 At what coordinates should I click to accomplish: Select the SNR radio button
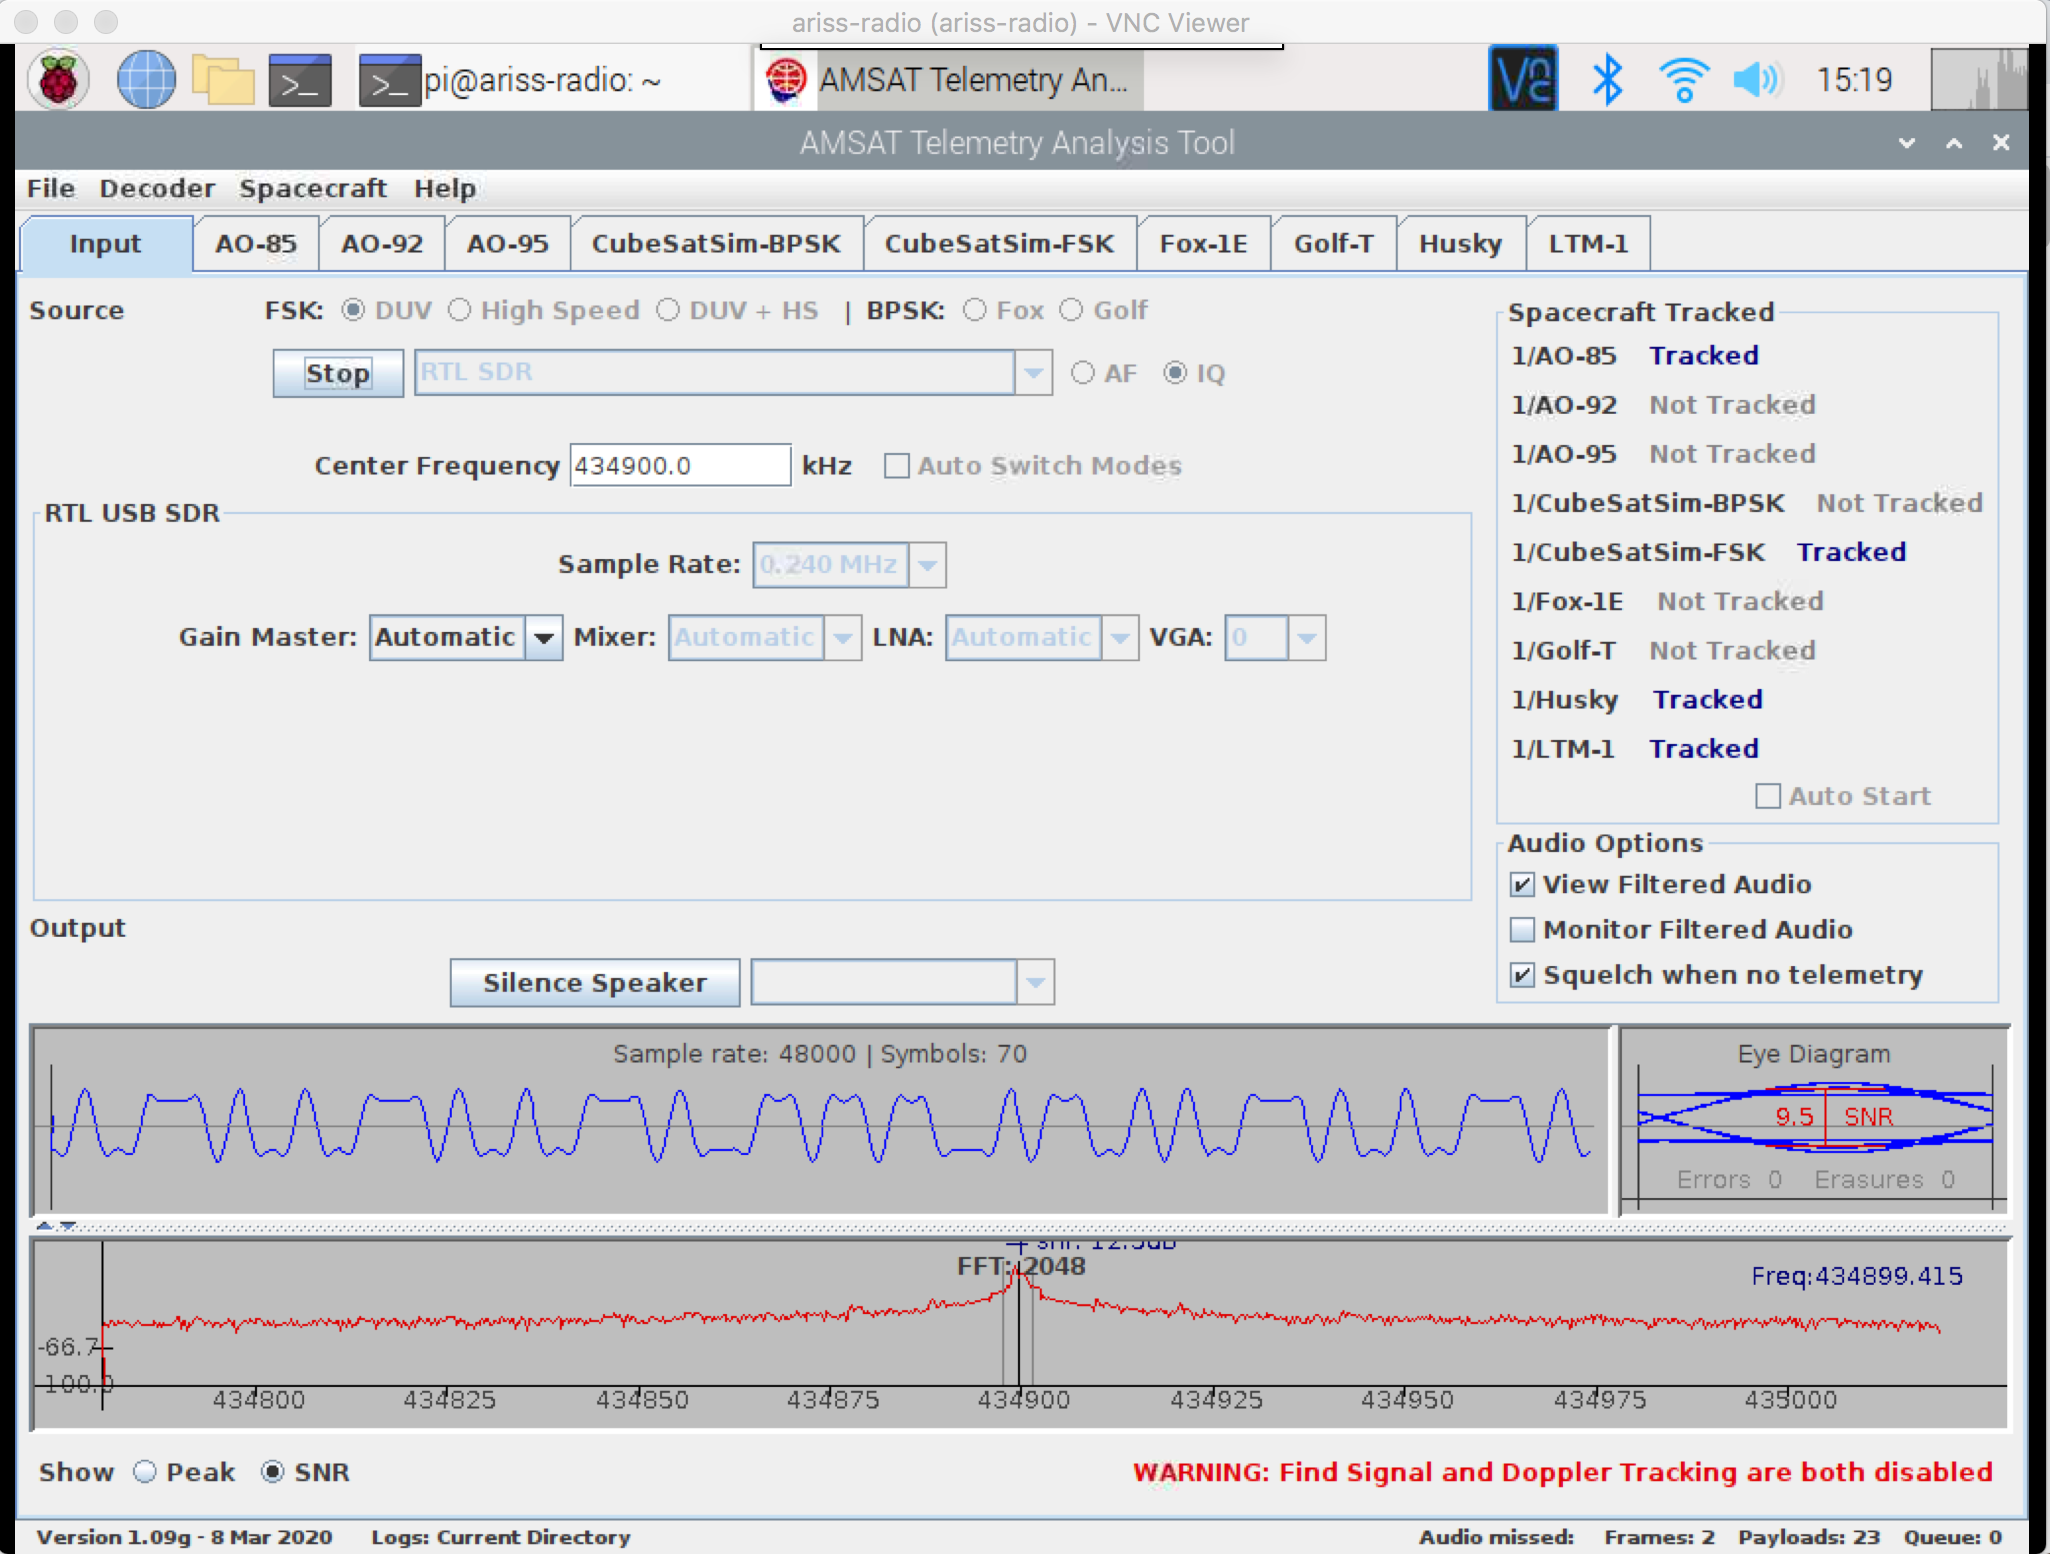272,1472
